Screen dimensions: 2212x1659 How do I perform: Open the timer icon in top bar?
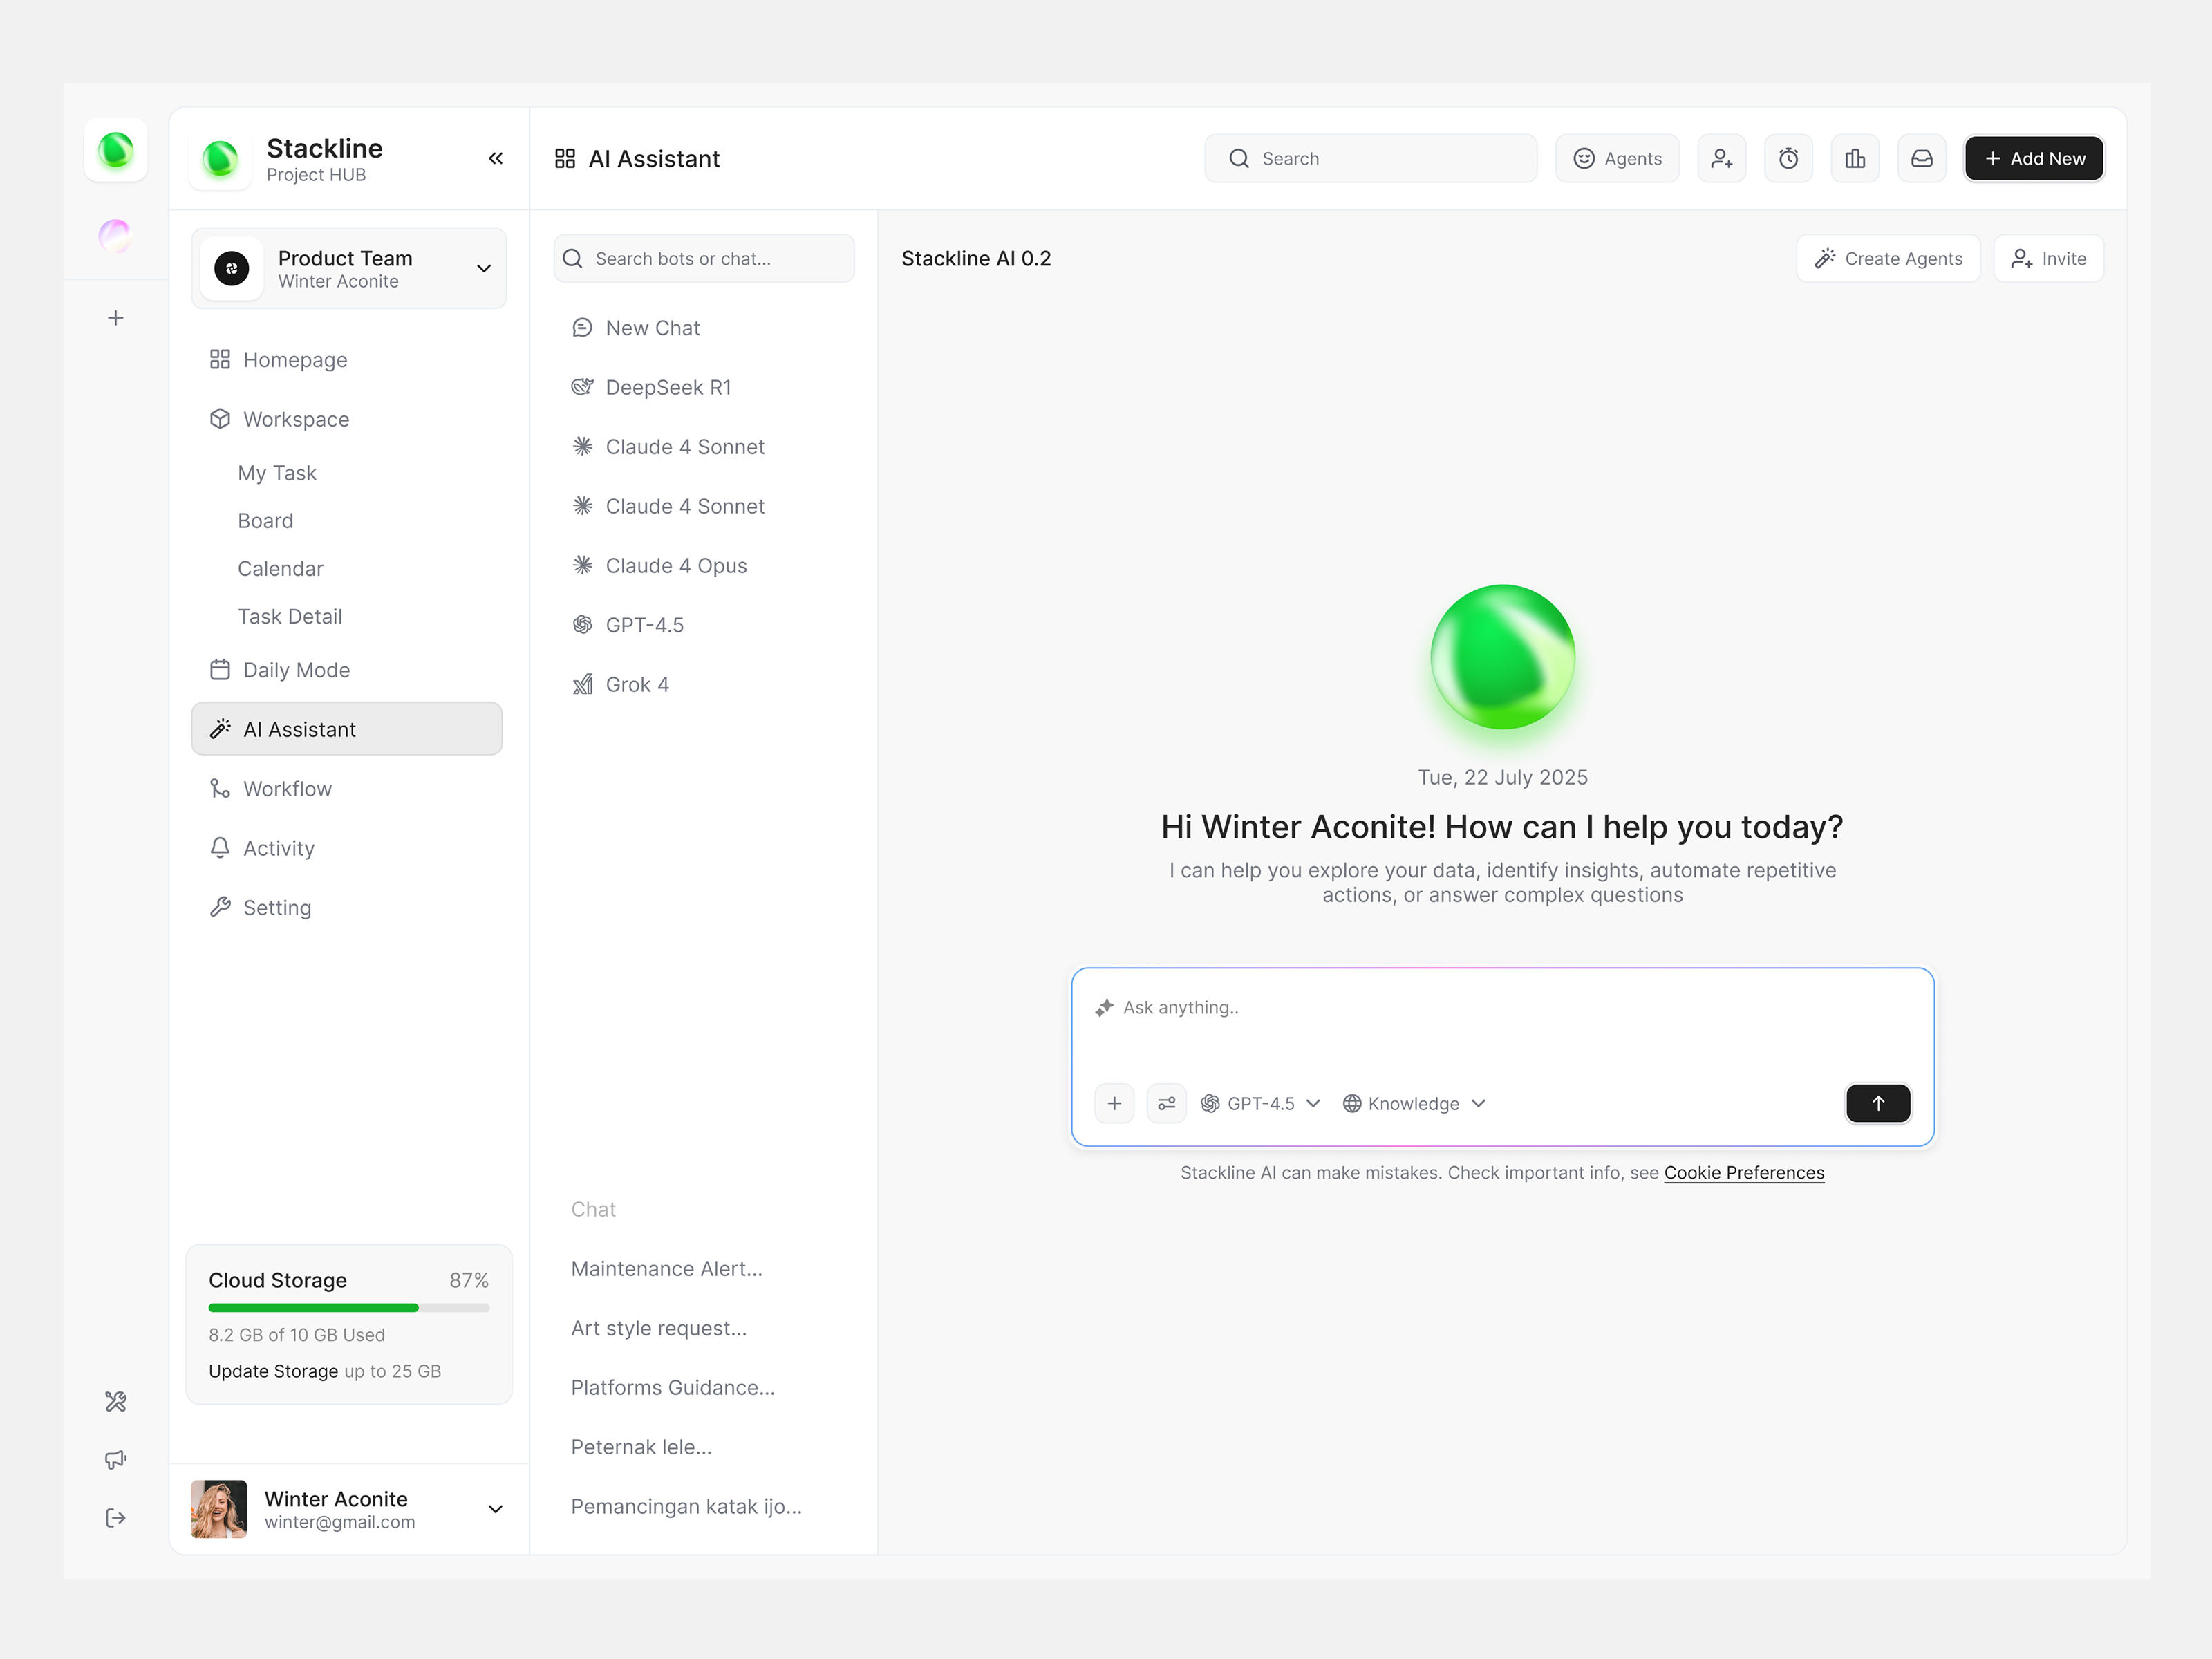point(1788,159)
